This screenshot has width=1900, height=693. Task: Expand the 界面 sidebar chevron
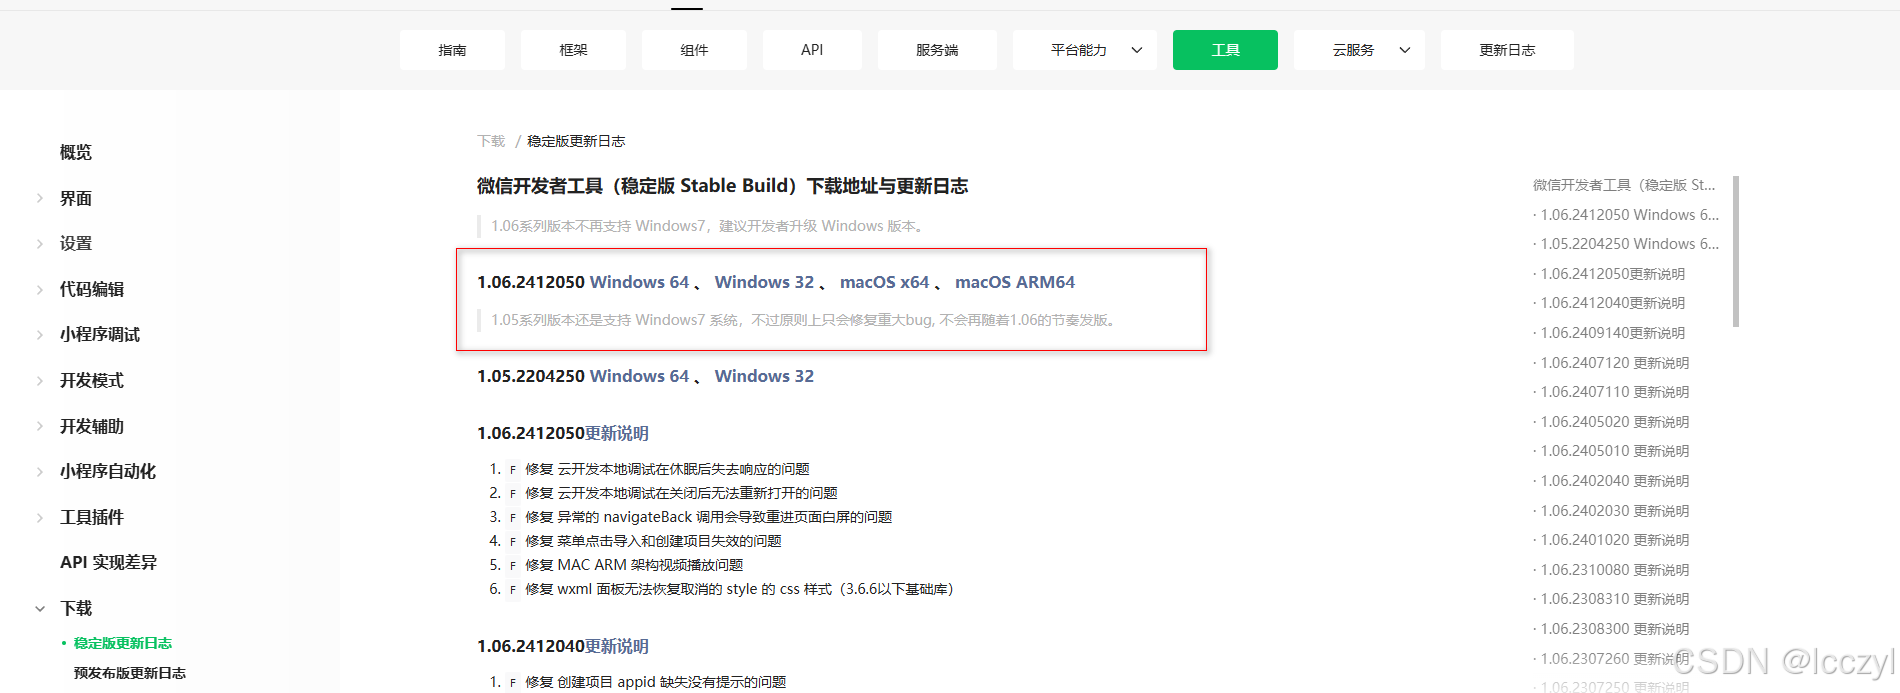[40, 198]
